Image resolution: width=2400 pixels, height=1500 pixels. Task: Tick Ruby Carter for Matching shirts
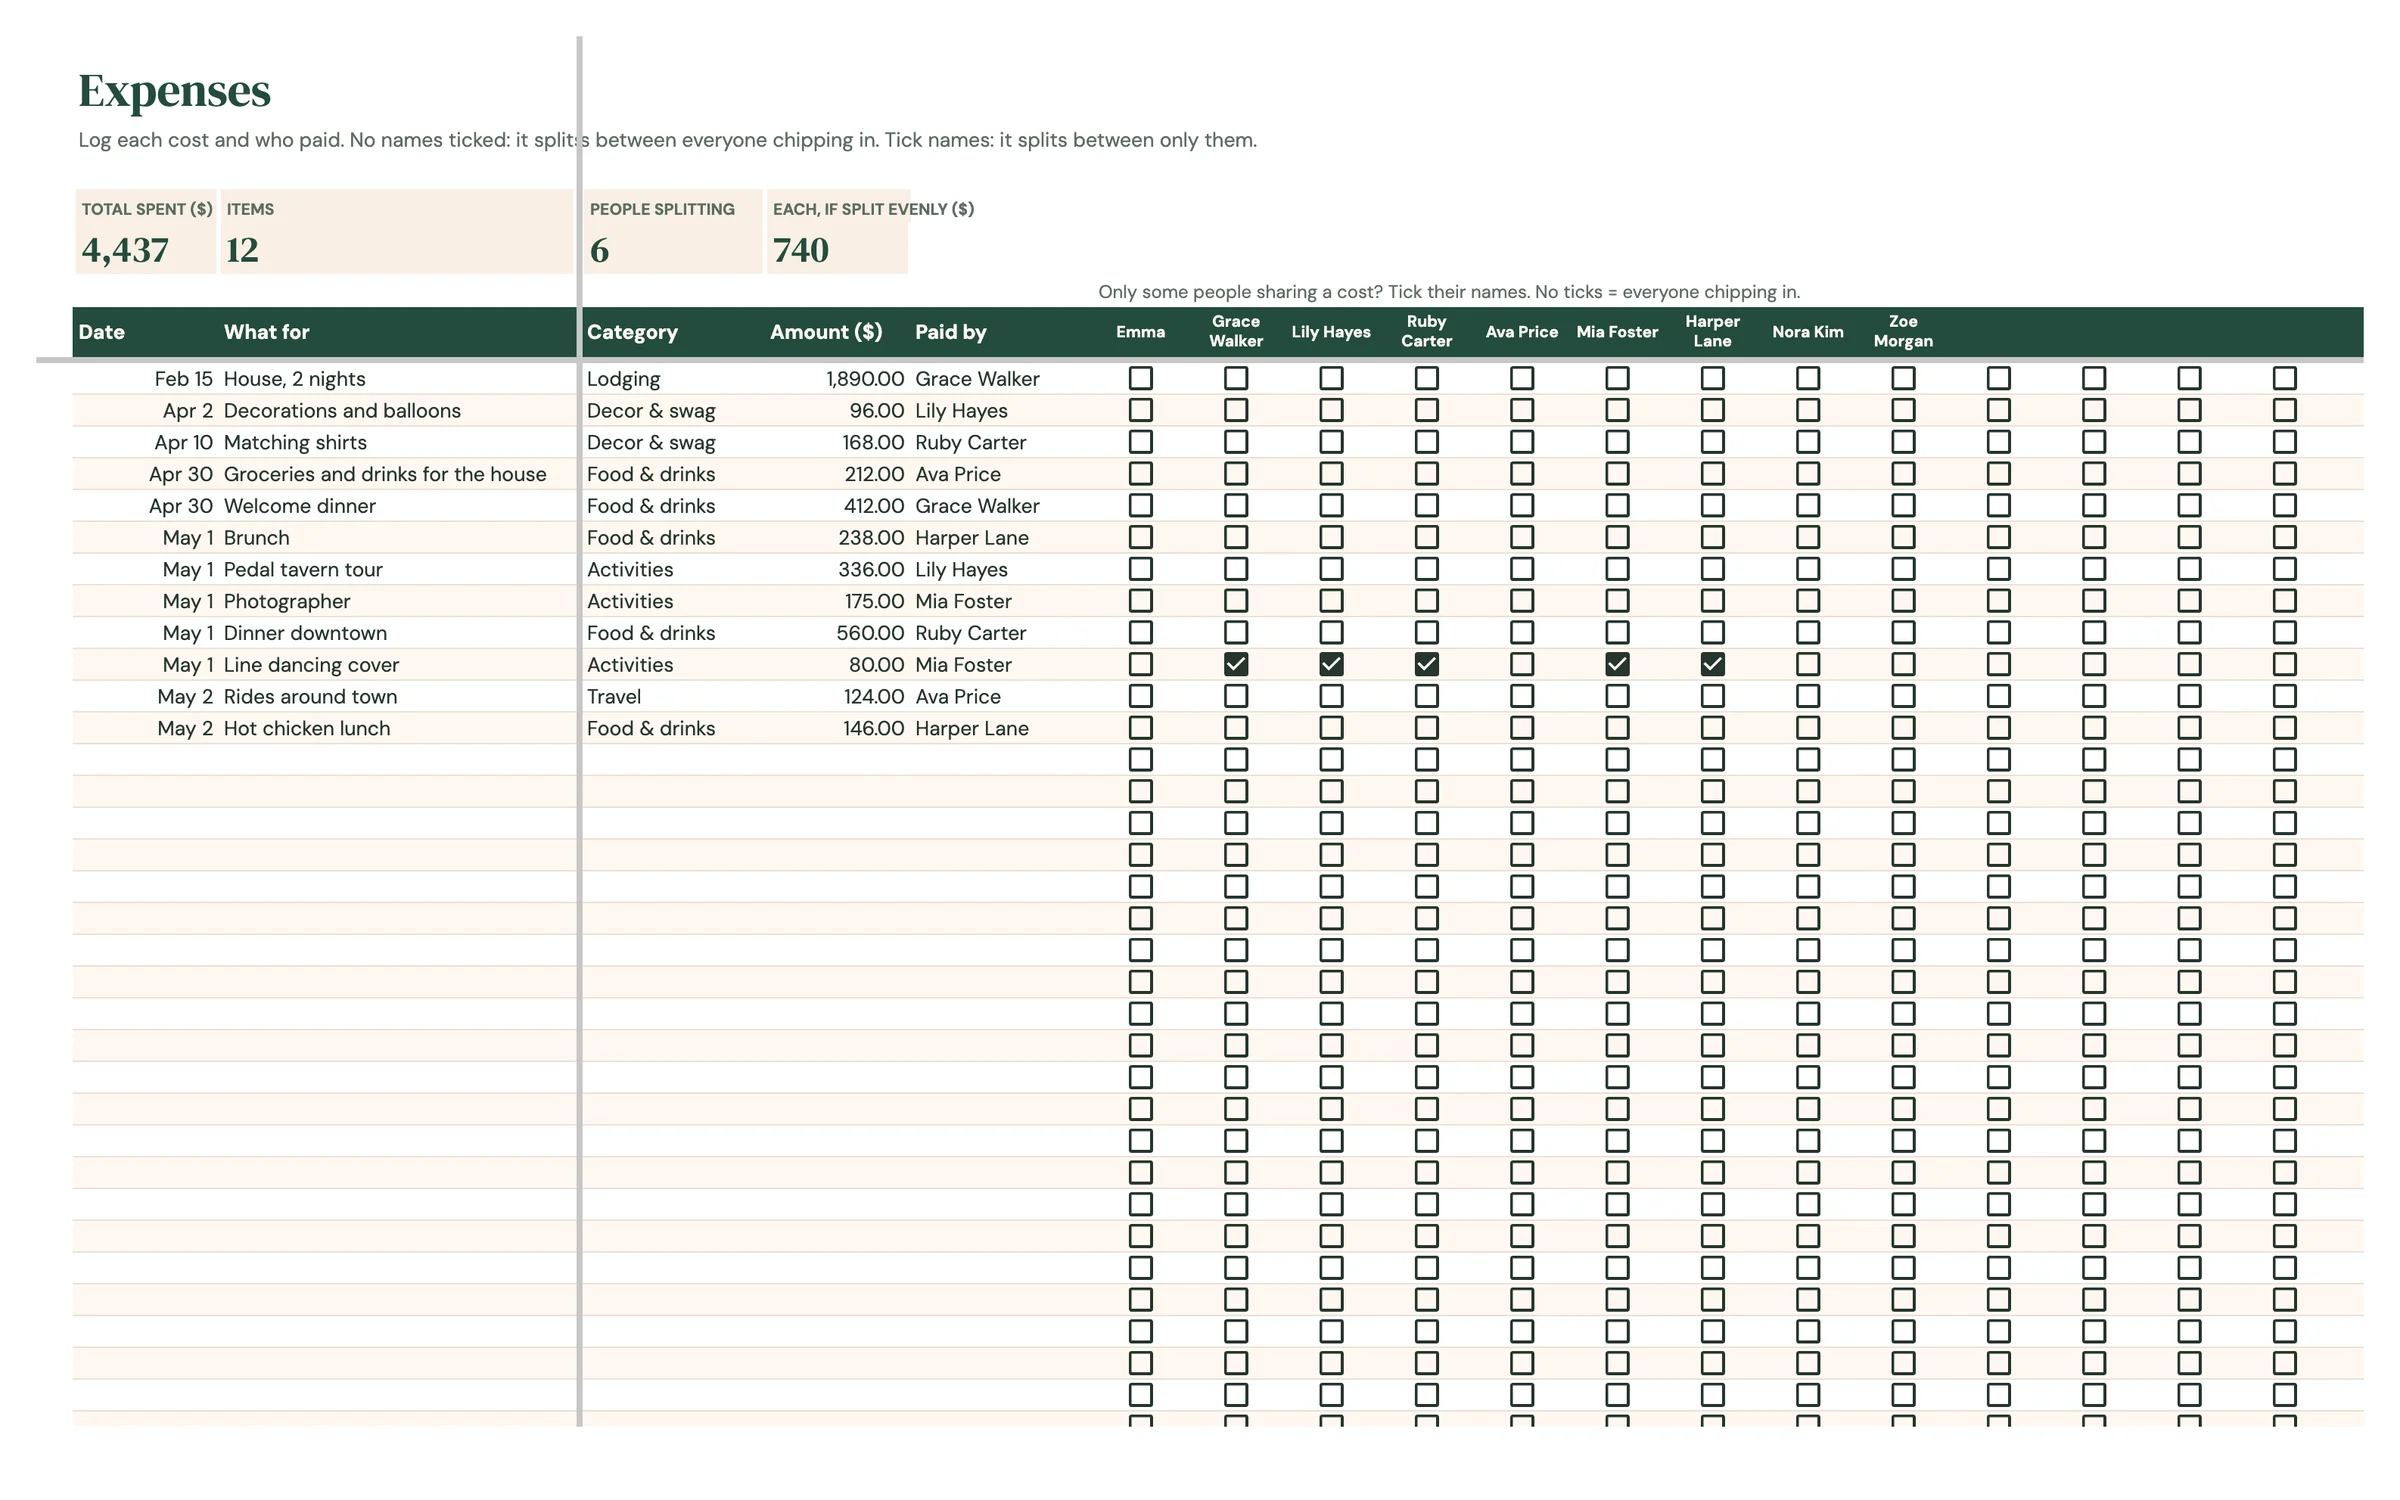[1427, 442]
